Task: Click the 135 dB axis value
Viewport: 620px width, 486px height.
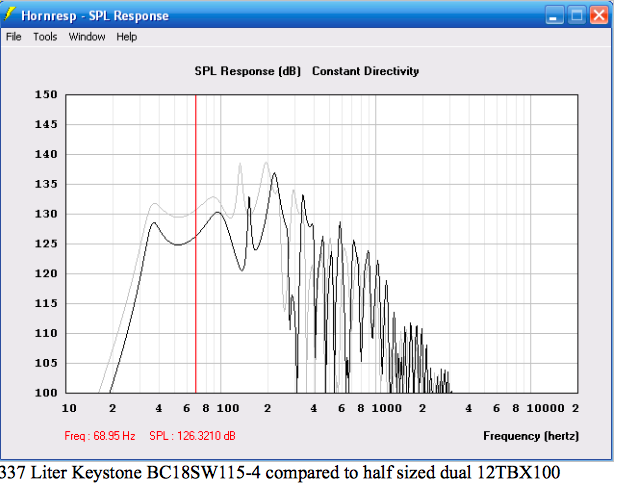Action: tap(46, 184)
